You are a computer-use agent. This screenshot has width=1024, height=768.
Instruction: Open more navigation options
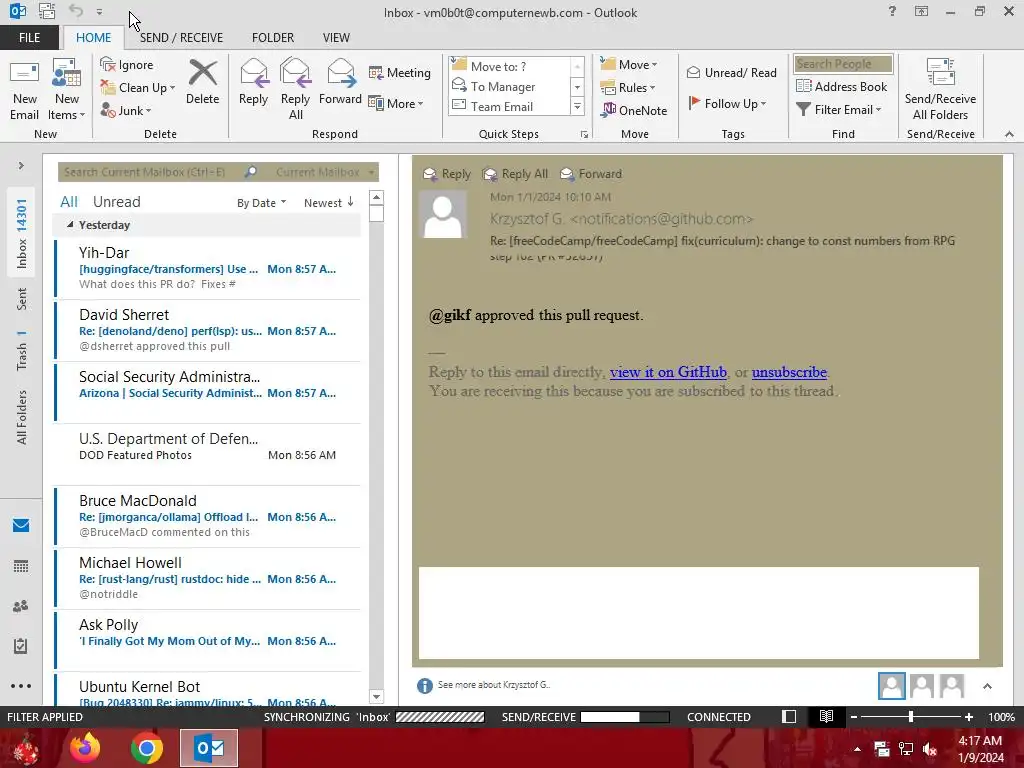coord(21,686)
